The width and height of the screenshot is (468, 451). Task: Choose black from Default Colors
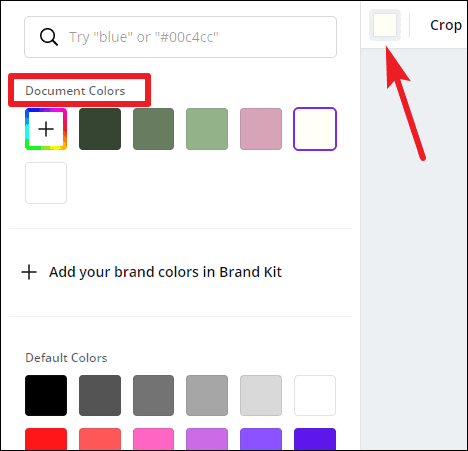pos(46,395)
